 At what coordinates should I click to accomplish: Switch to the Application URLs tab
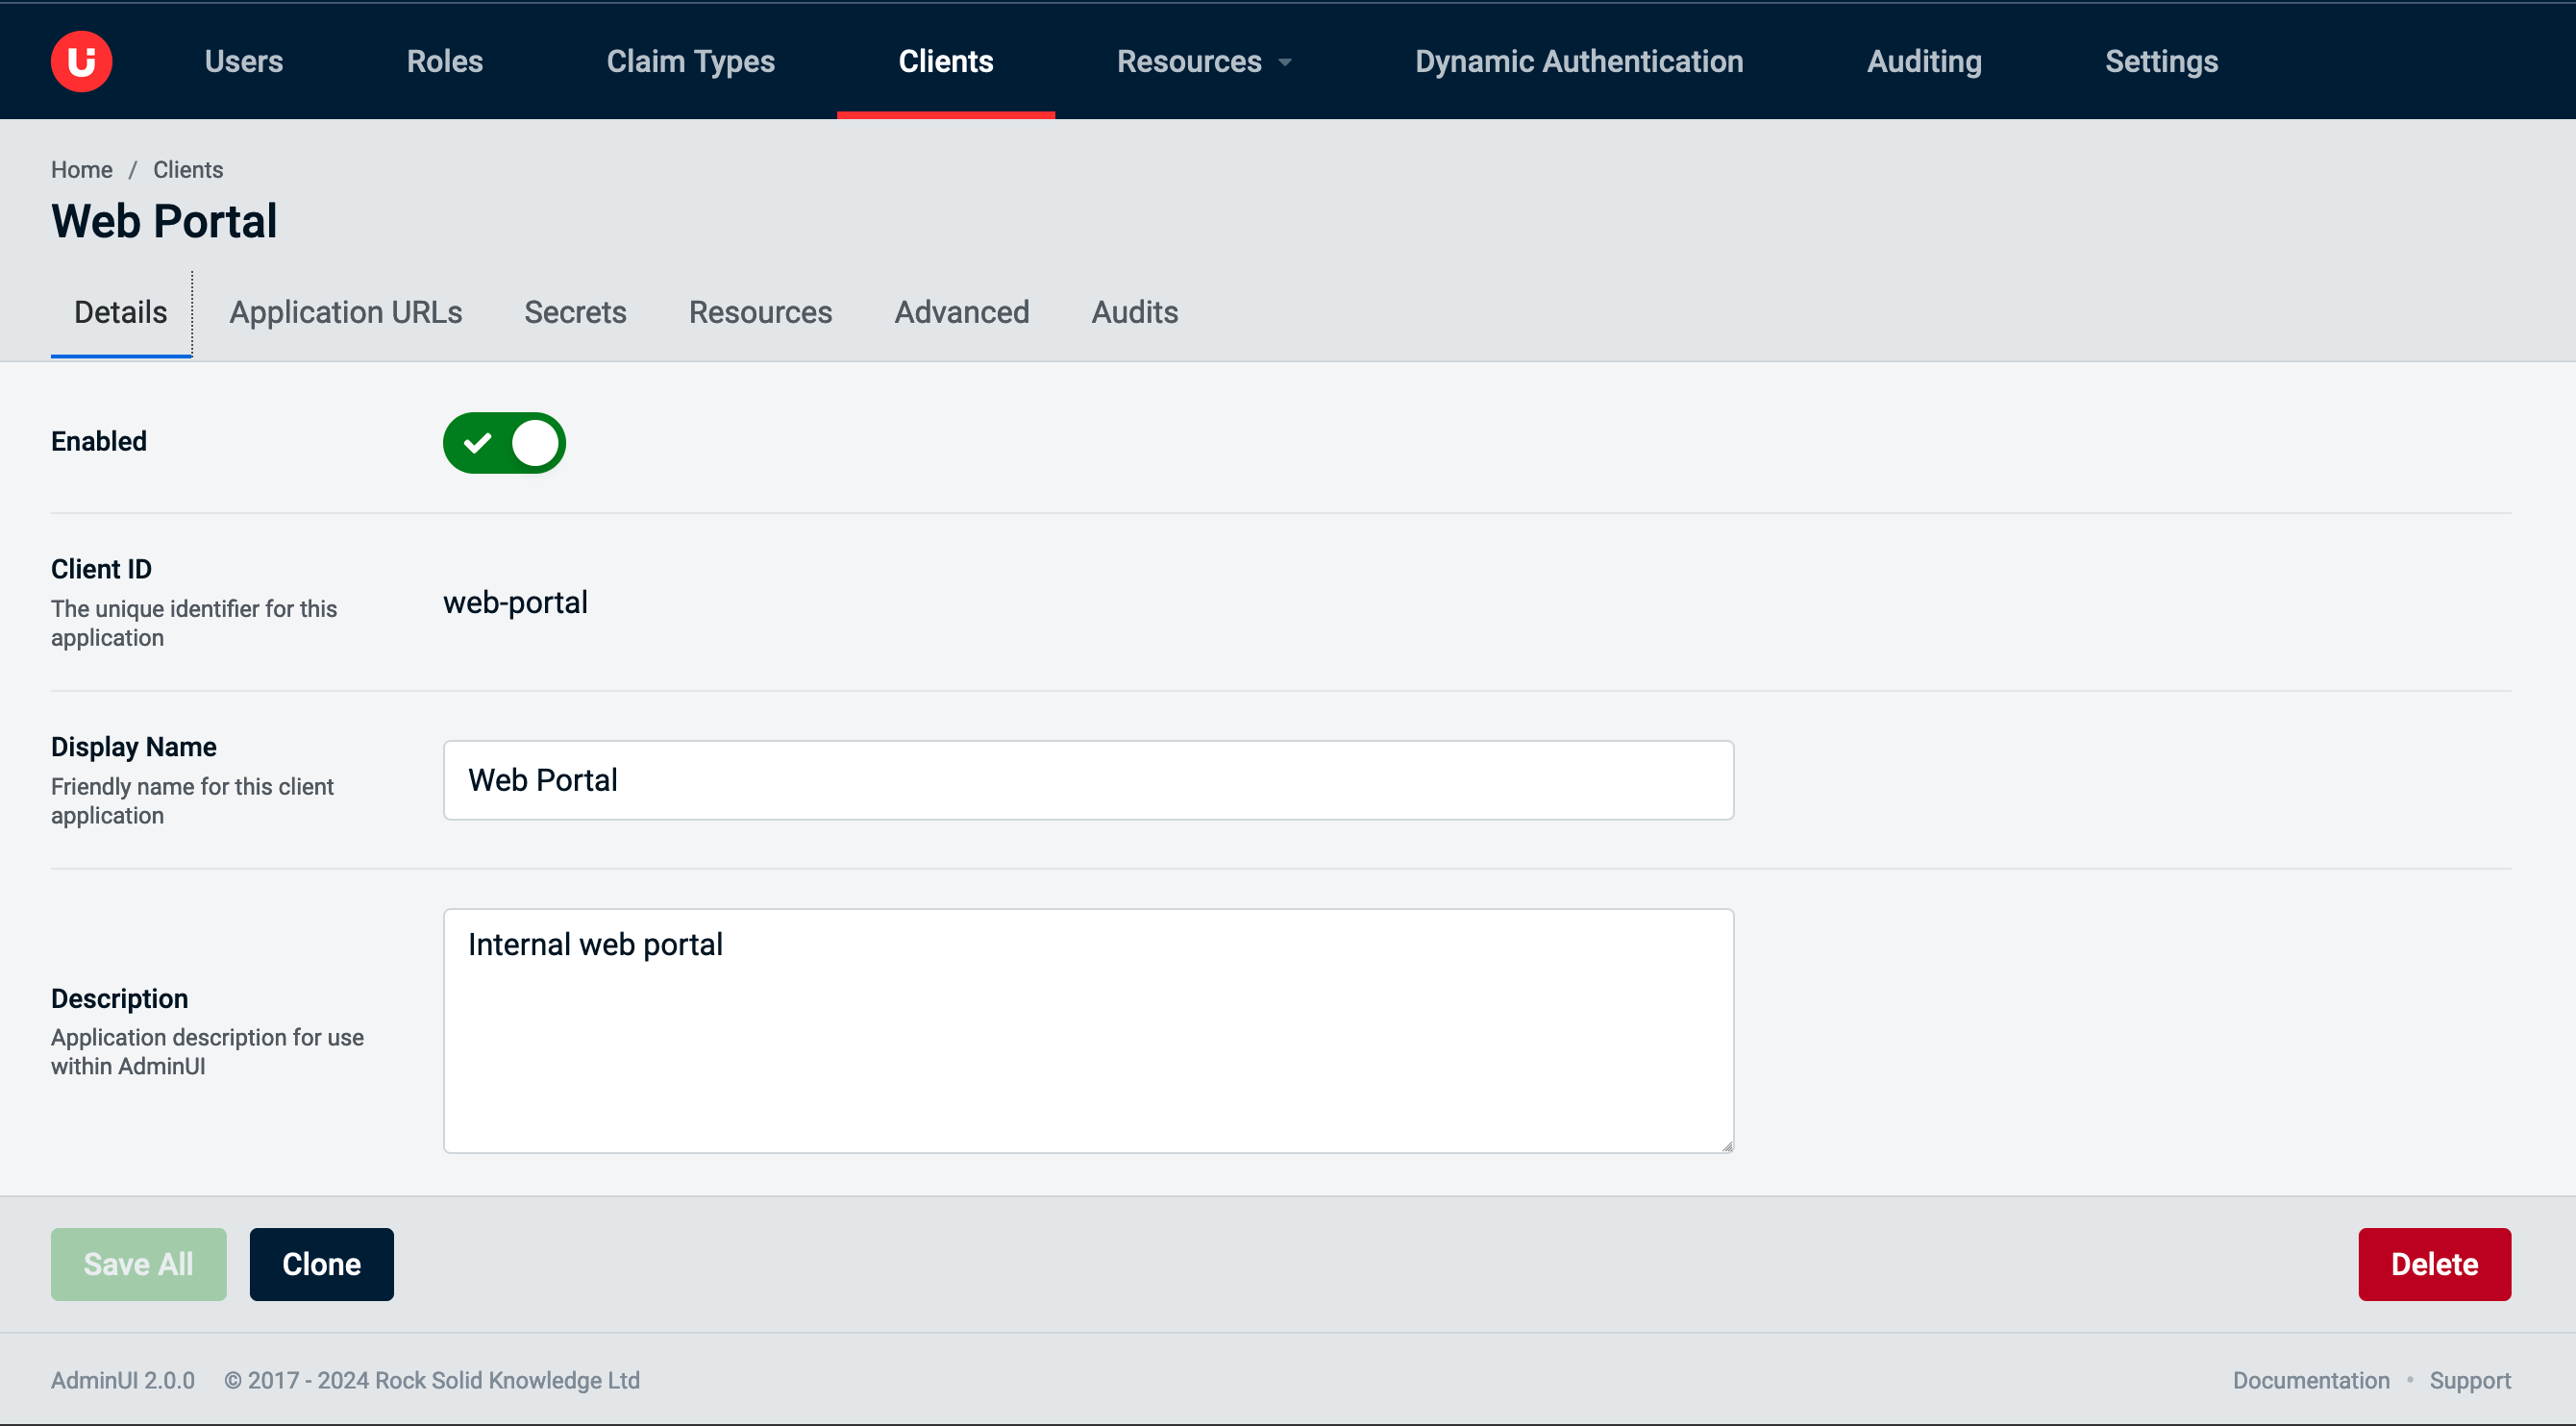coord(345,312)
